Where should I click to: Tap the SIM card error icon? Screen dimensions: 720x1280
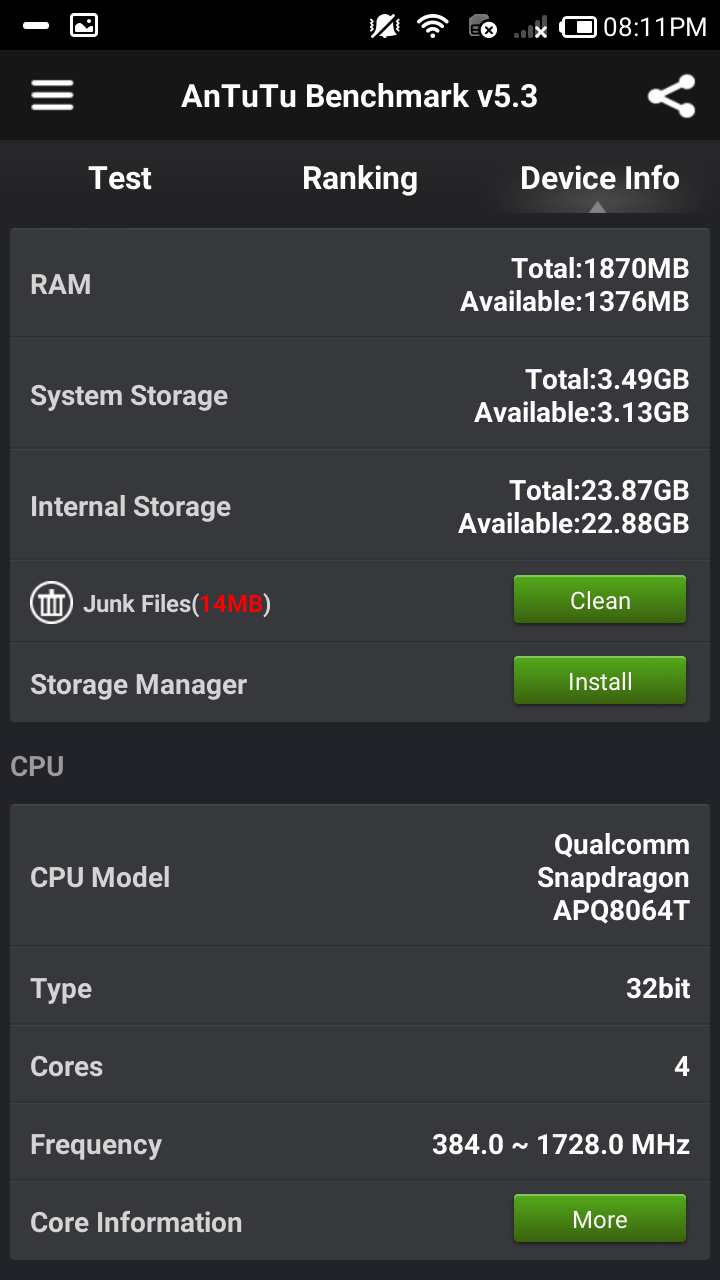[x=482, y=27]
